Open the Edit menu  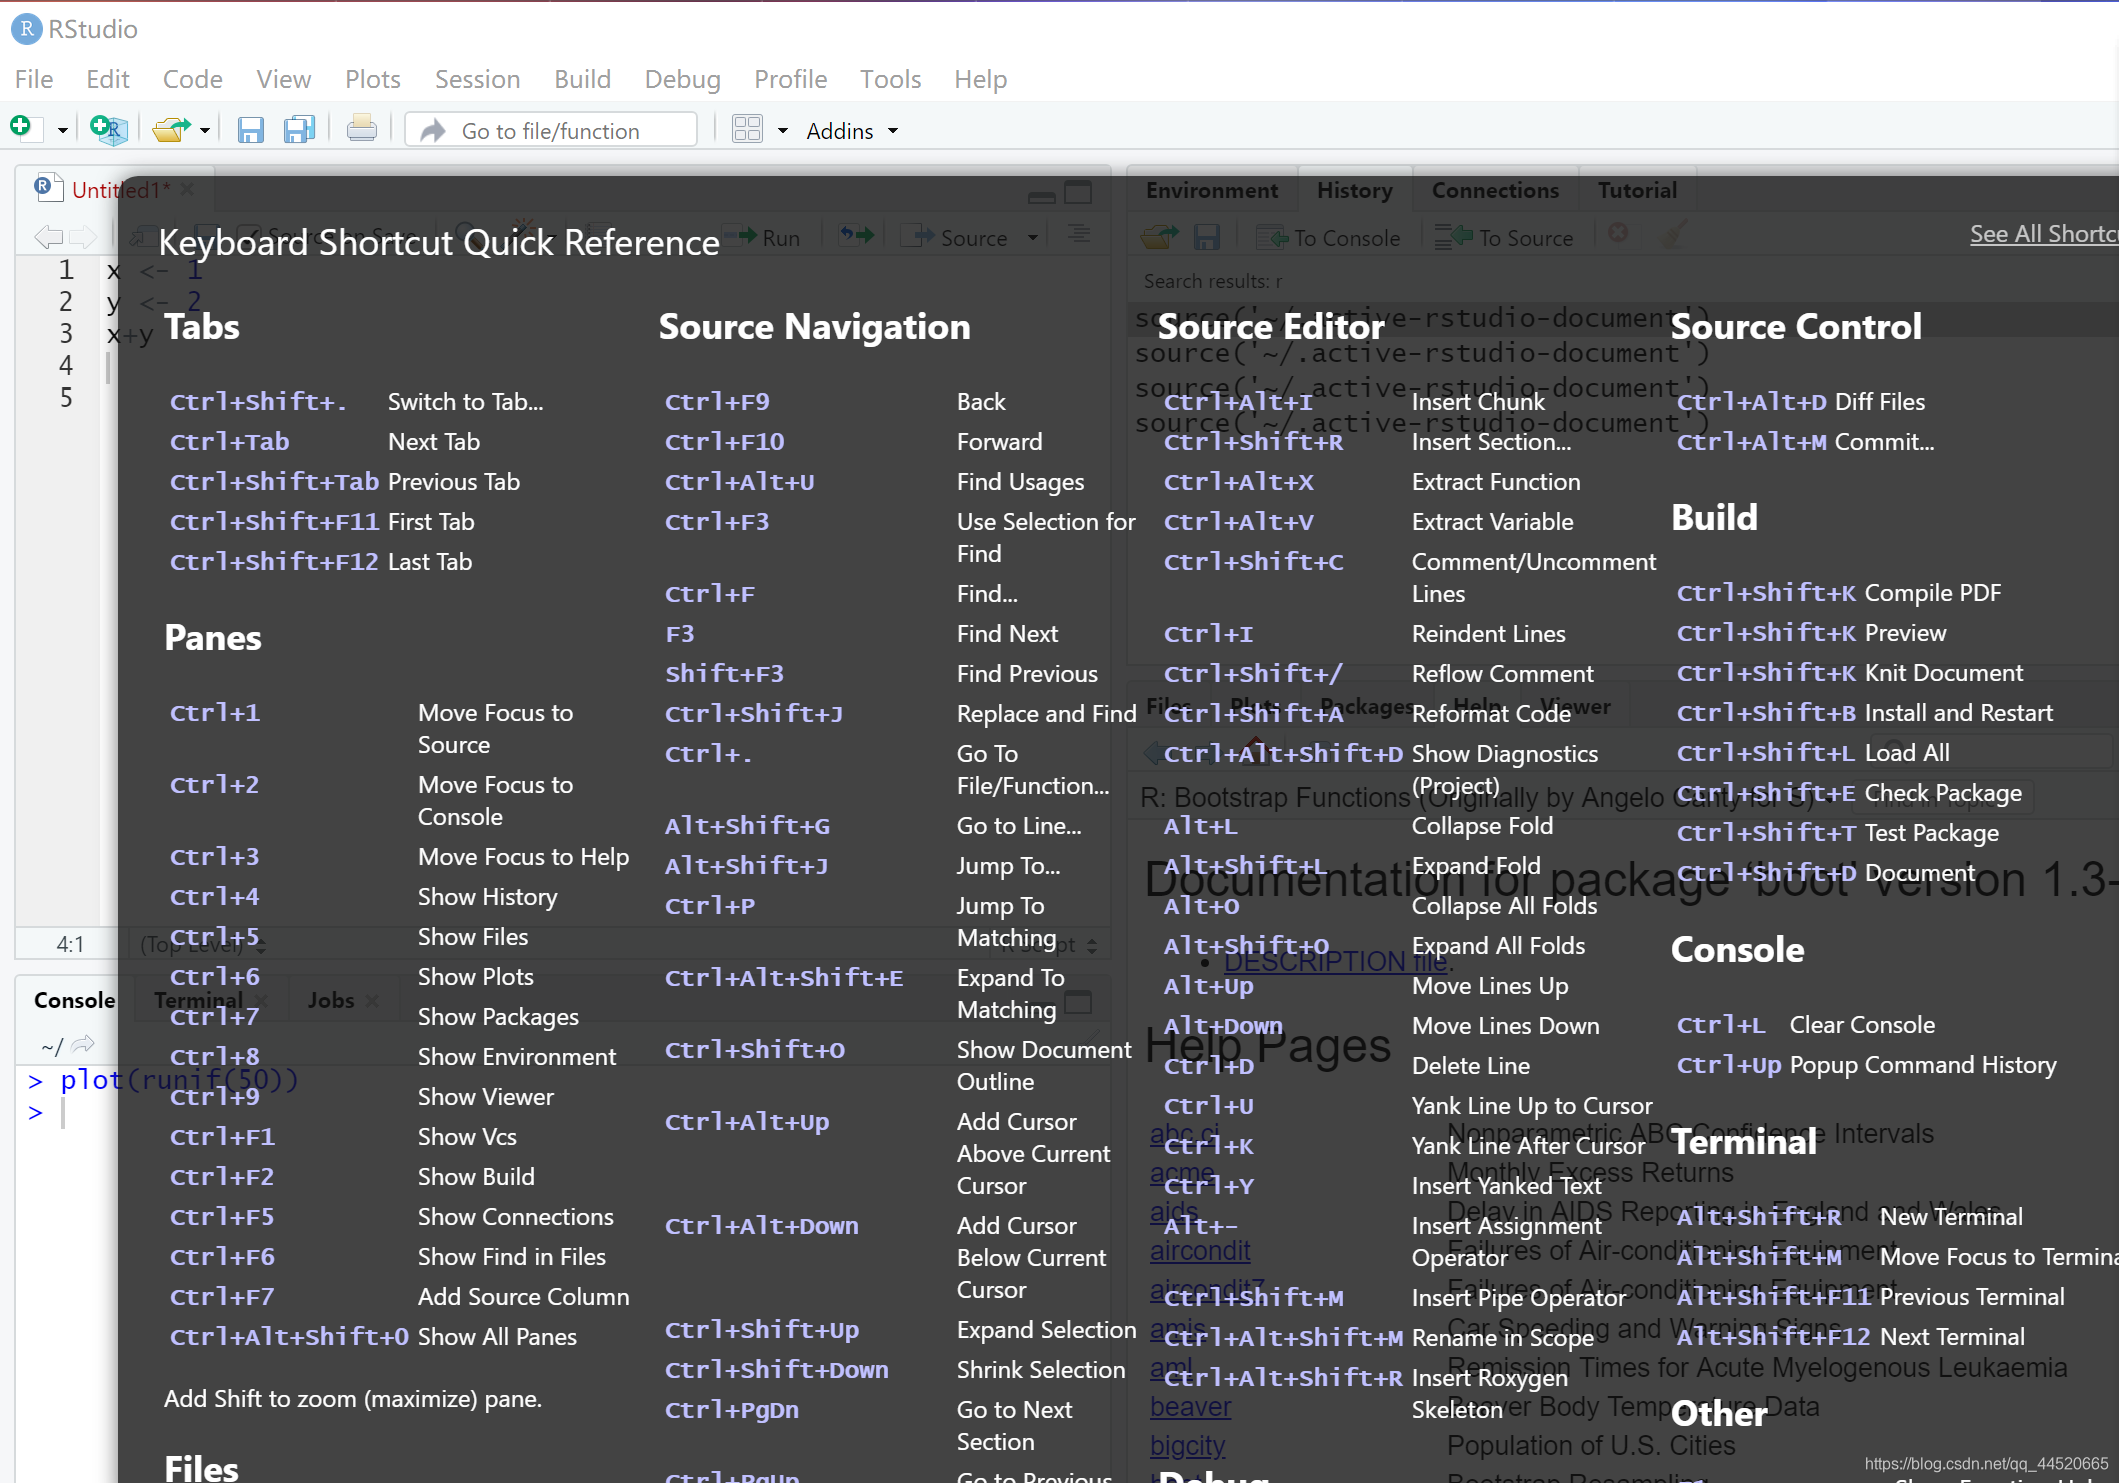[107, 79]
